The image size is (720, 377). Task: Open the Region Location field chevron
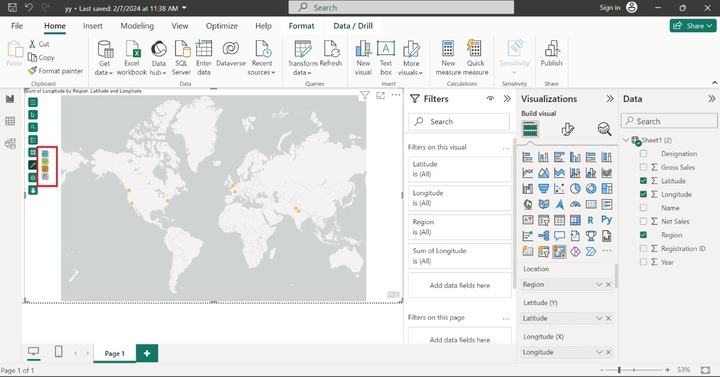(599, 285)
